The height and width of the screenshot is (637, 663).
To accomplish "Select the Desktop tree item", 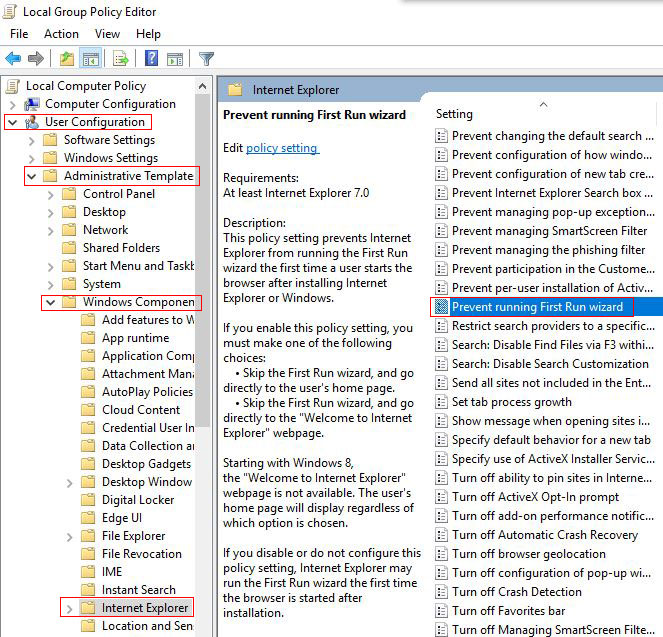I will (x=104, y=212).
